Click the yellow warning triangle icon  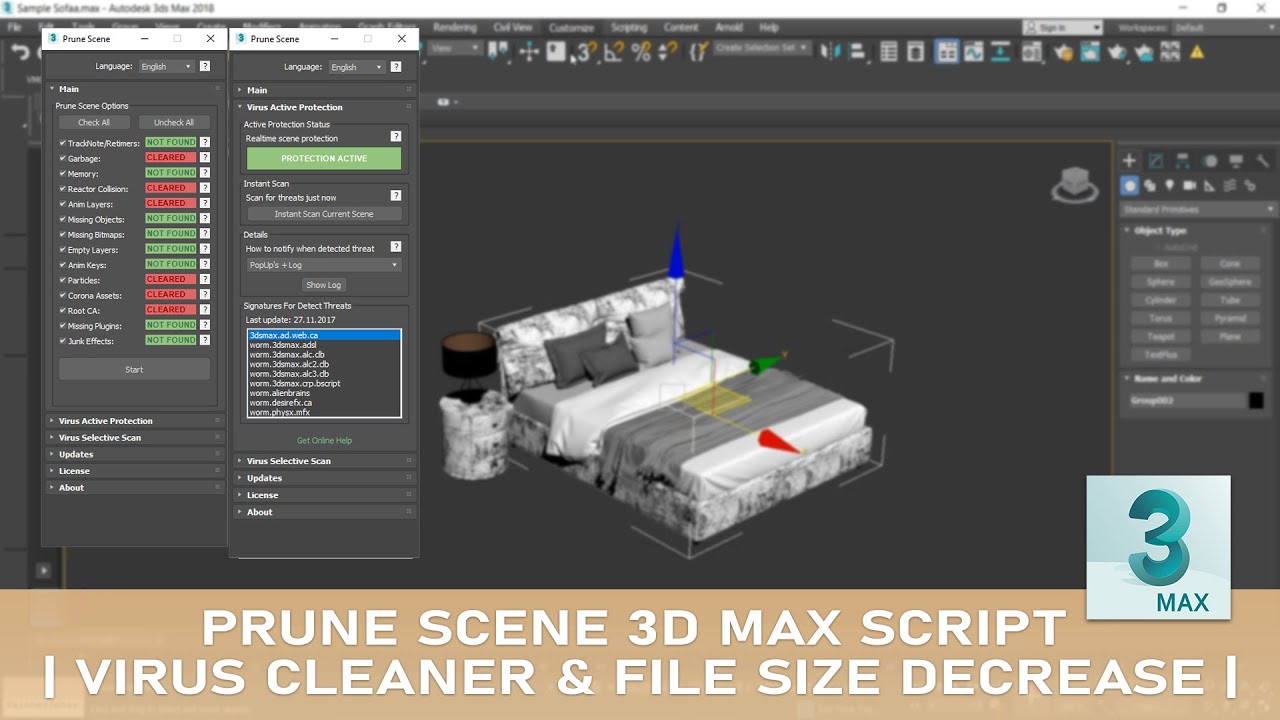coord(1196,51)
